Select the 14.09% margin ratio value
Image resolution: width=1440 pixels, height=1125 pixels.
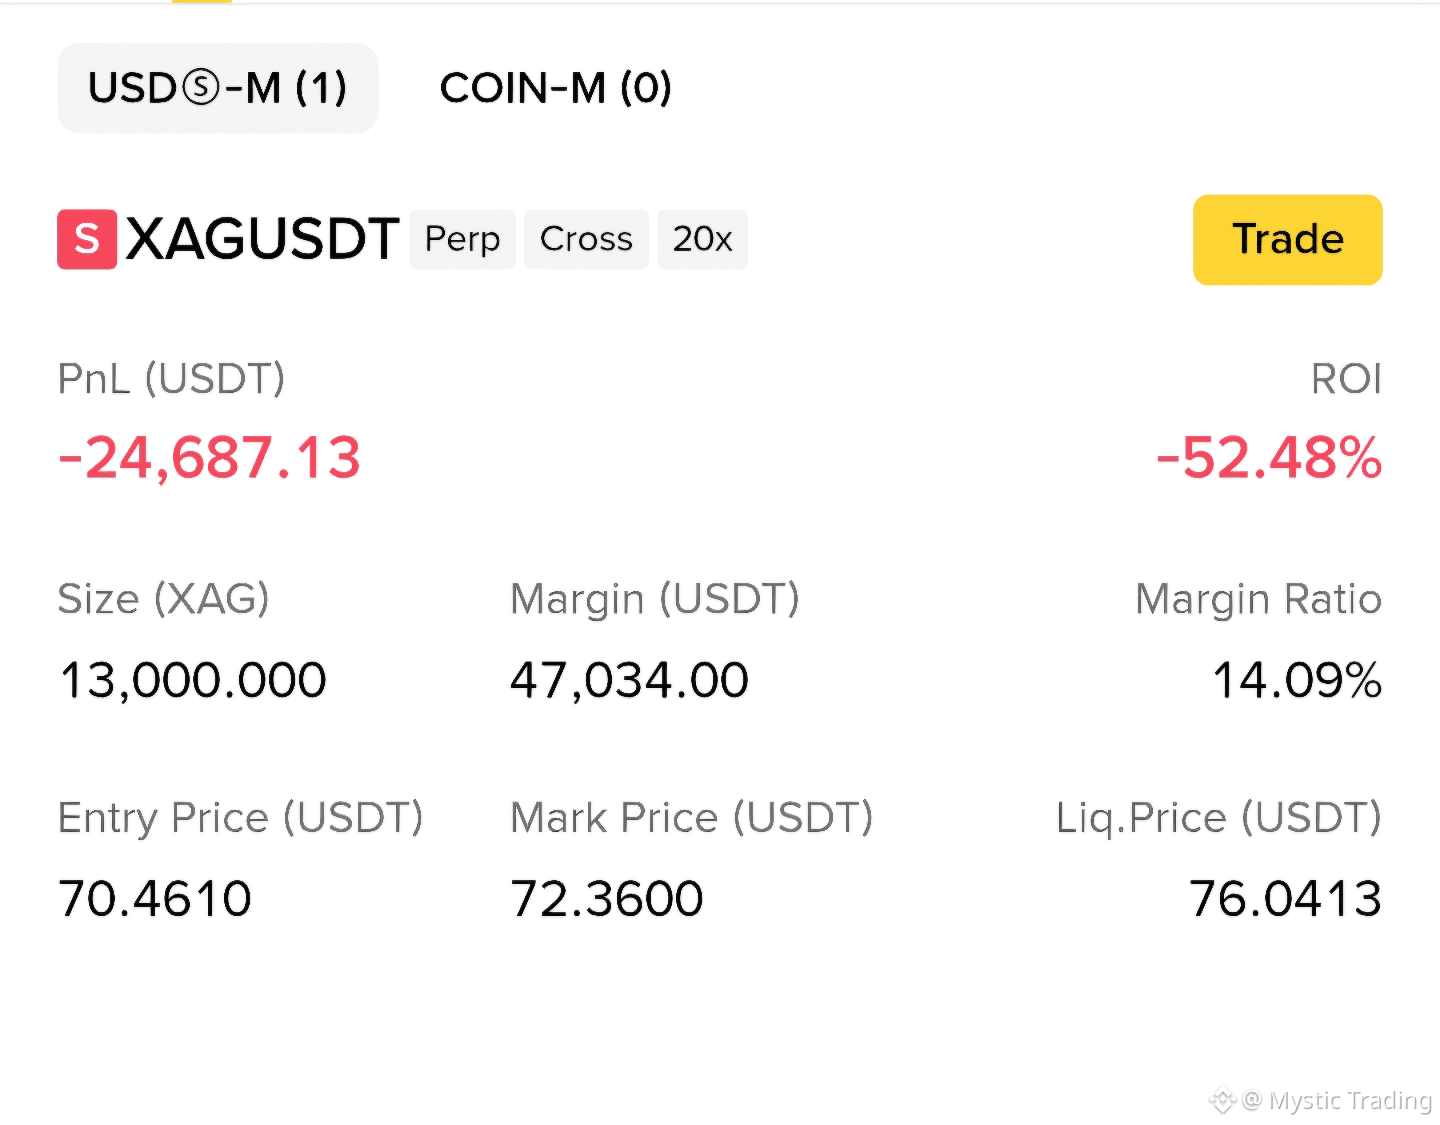(x=1297, y=680)
